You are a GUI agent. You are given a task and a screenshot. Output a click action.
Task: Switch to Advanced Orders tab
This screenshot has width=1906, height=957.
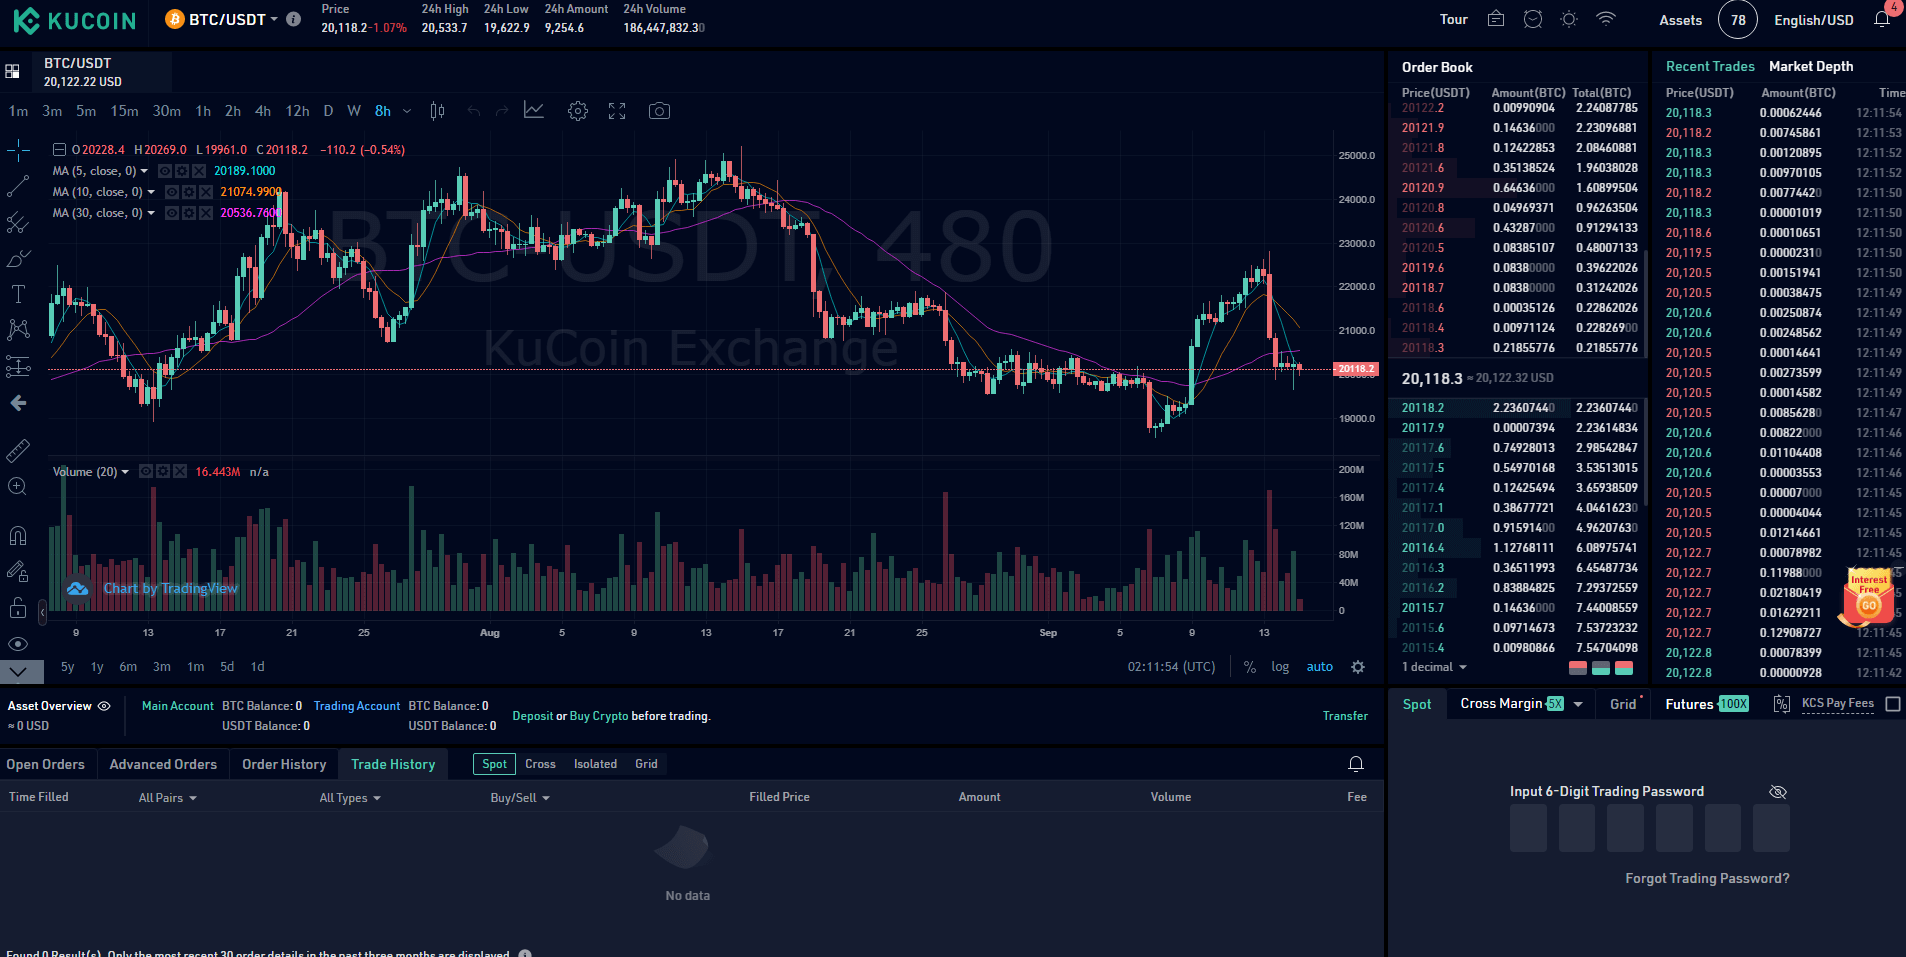(x=163, y=764)
